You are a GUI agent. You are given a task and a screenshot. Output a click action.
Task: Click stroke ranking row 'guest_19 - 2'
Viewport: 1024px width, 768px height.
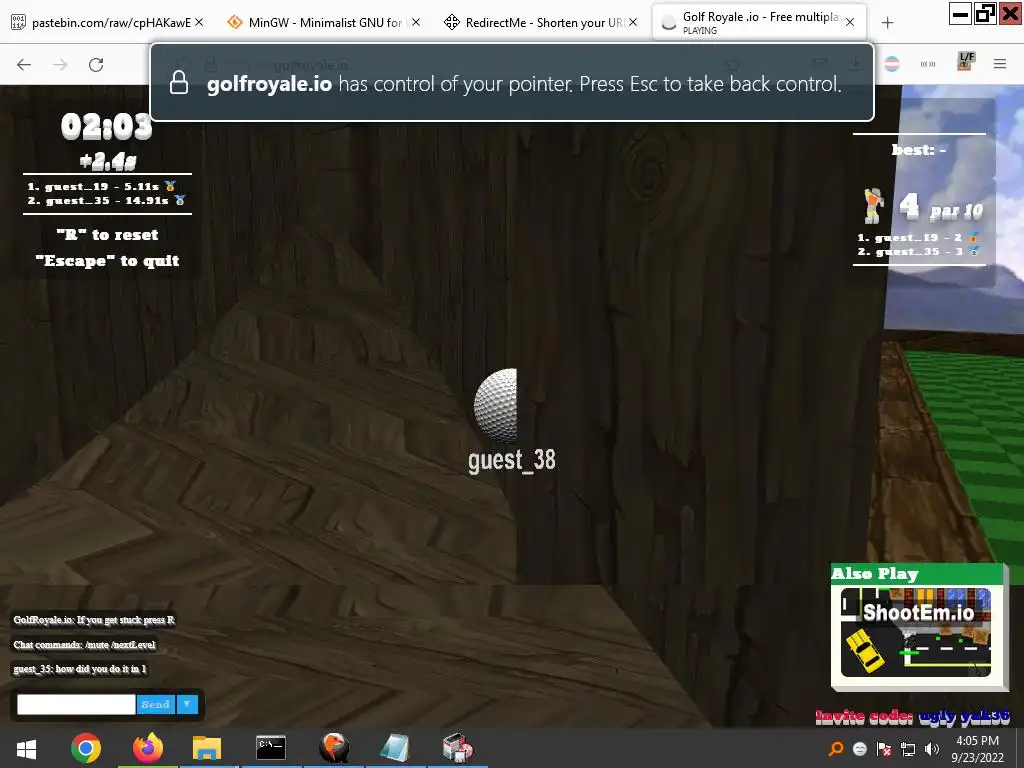point(918,237)
